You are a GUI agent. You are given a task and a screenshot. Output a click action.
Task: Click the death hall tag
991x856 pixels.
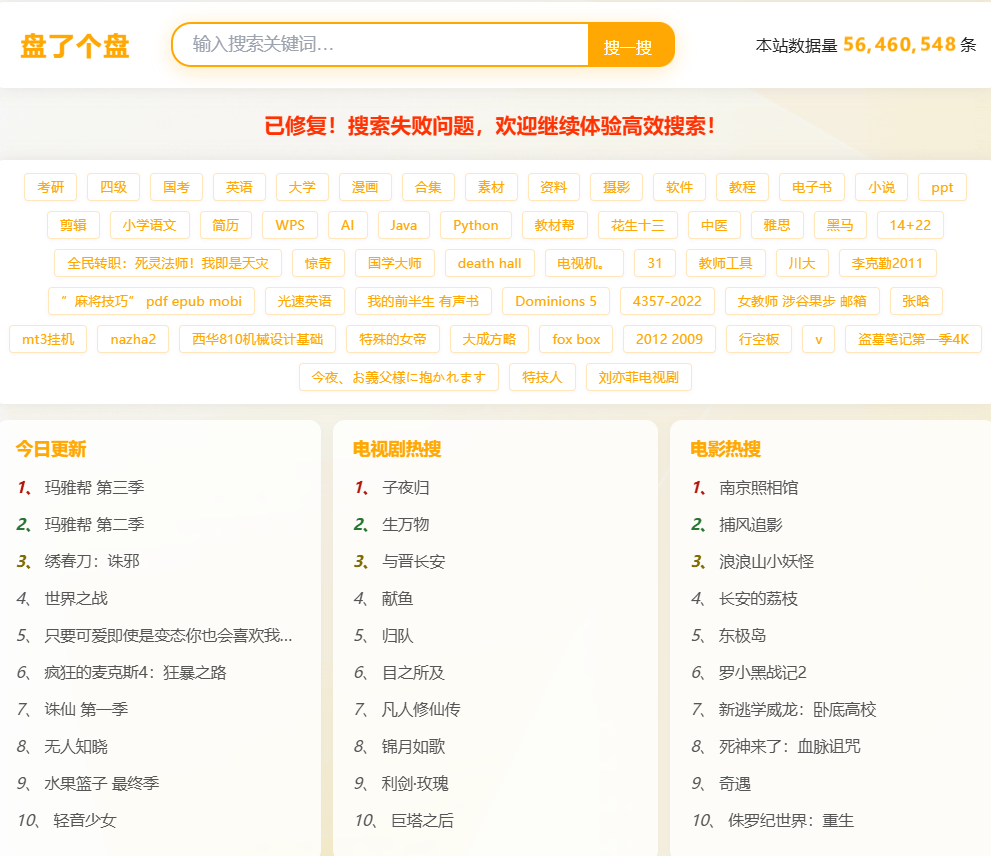click(x=489, y=263)
